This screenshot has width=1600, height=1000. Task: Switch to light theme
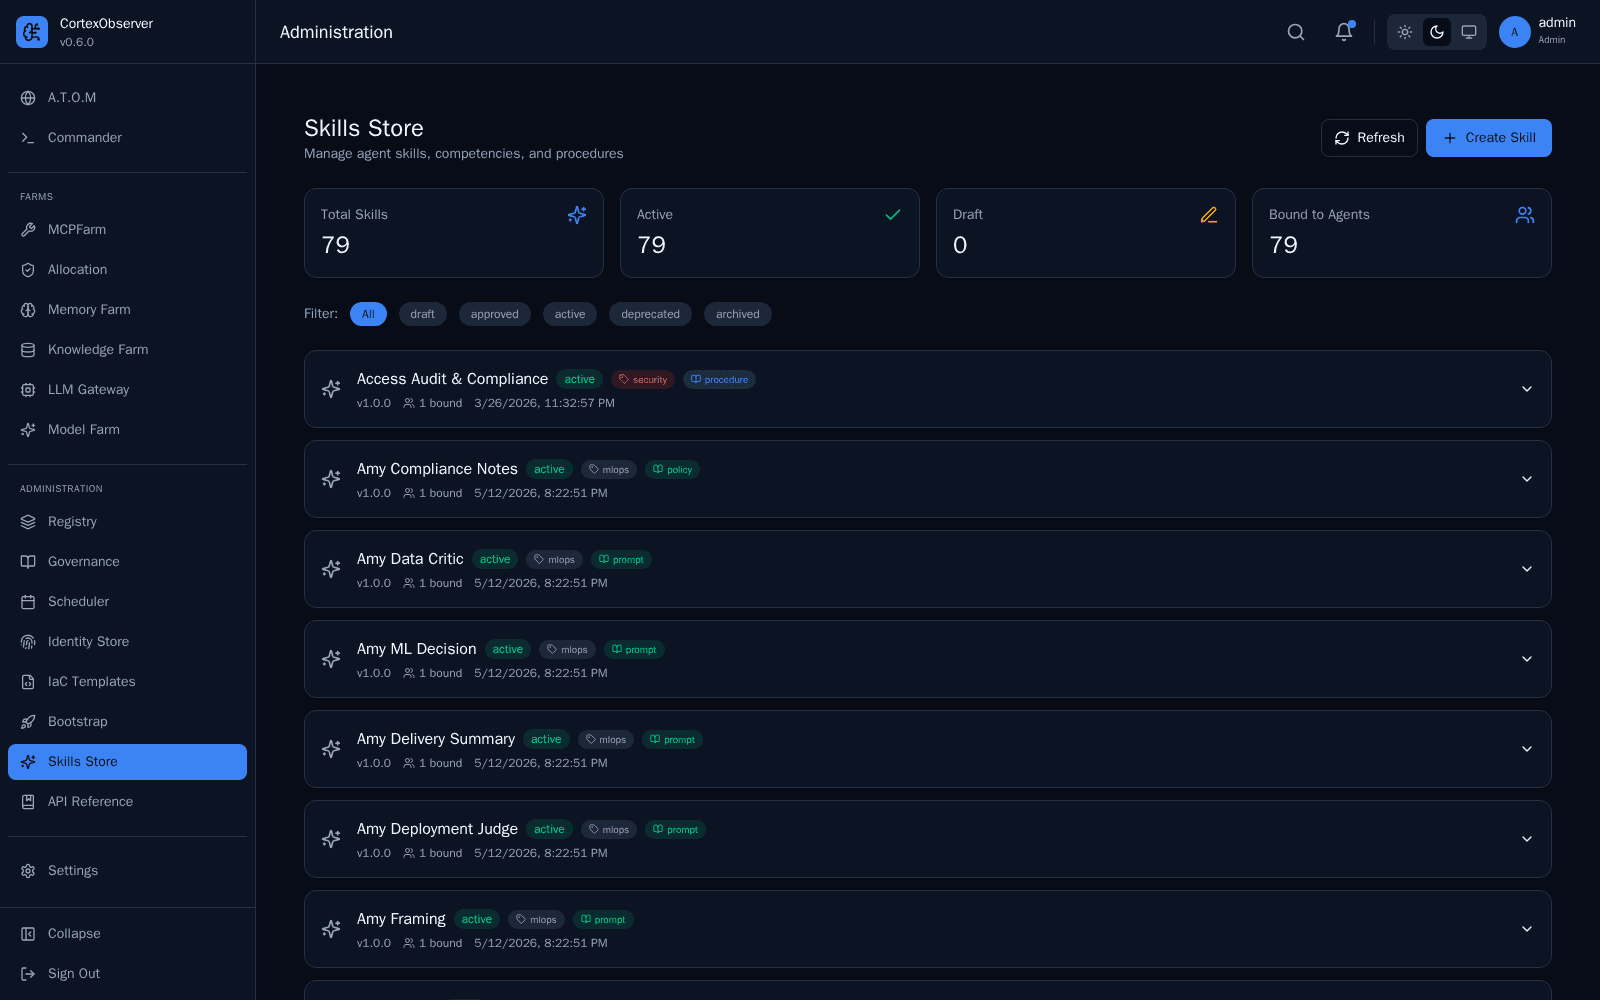(x=1405, y=32)
